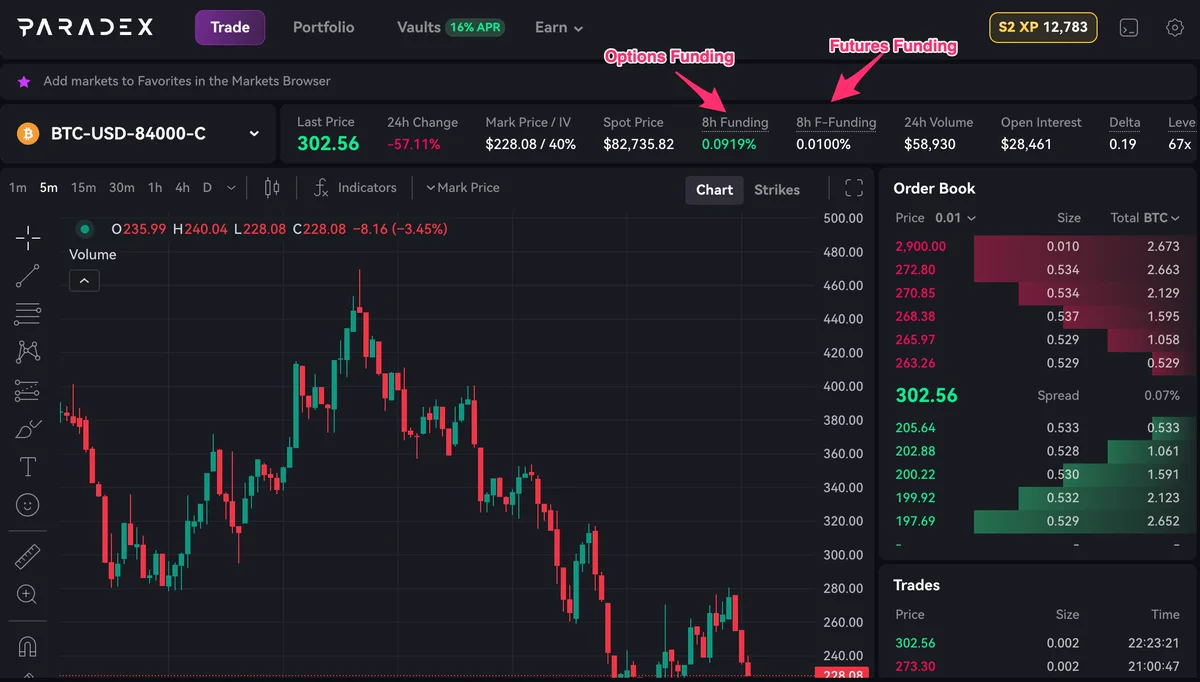Open the Portfolio tab

[x=323, y=27]
